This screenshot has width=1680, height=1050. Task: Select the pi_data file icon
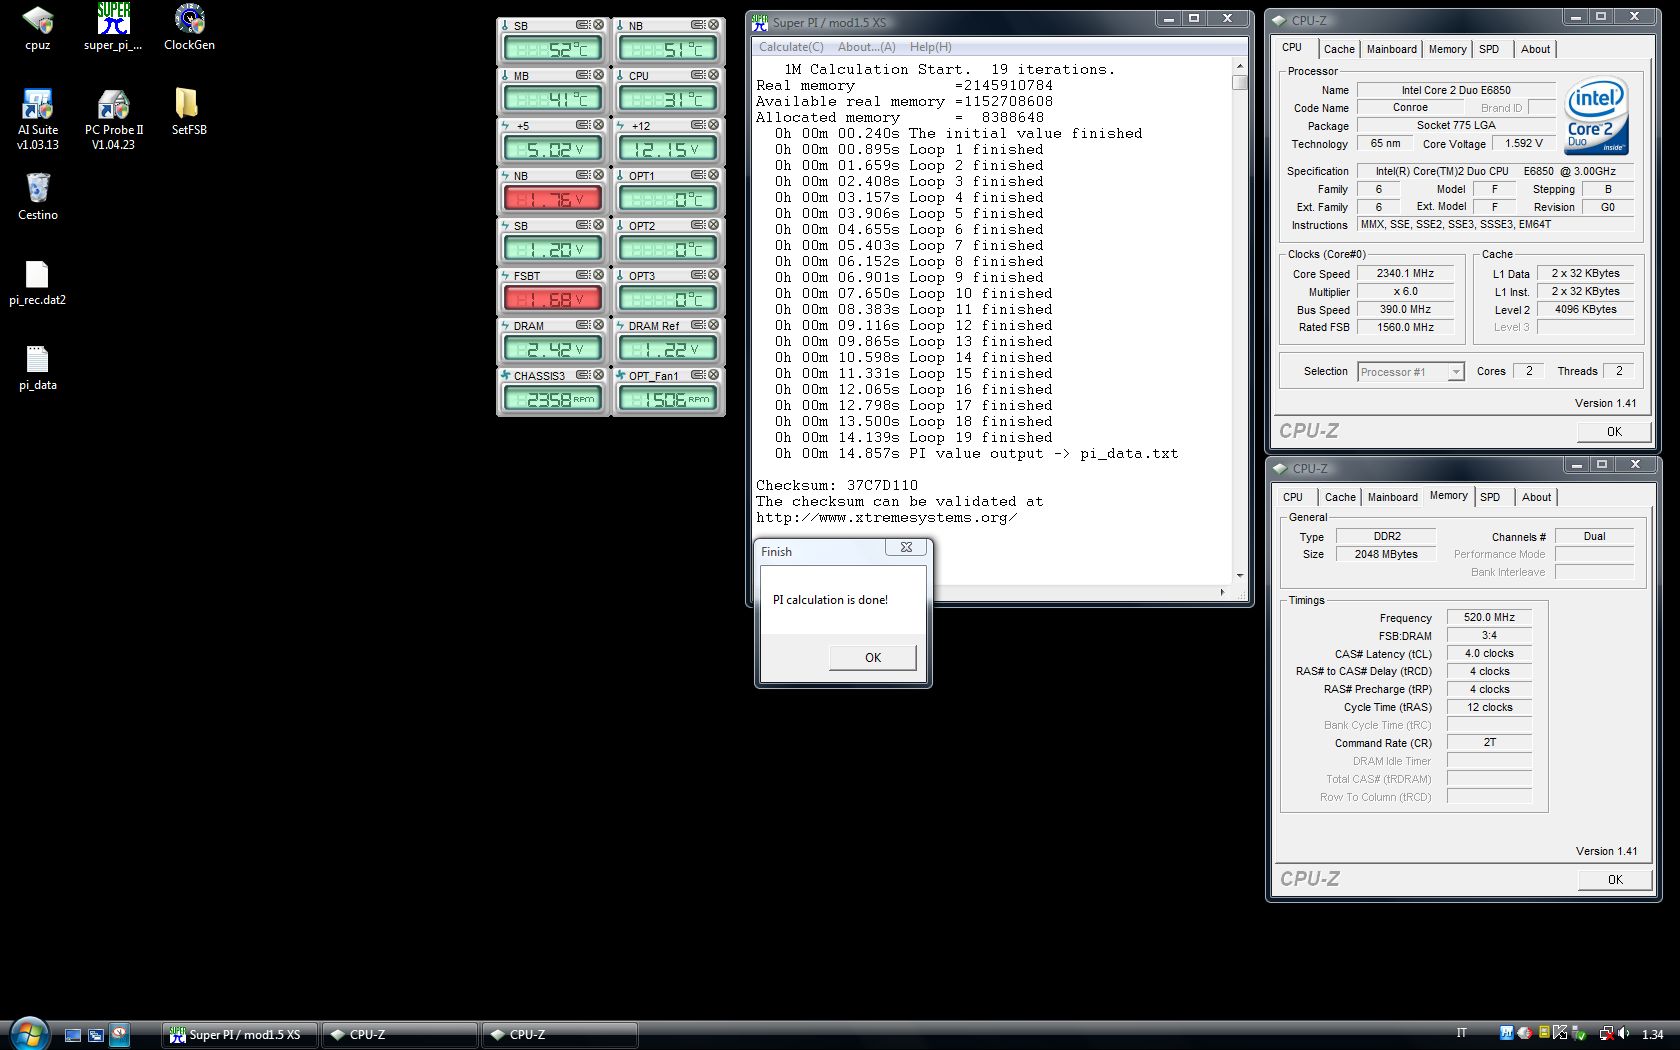pos(38,368)
